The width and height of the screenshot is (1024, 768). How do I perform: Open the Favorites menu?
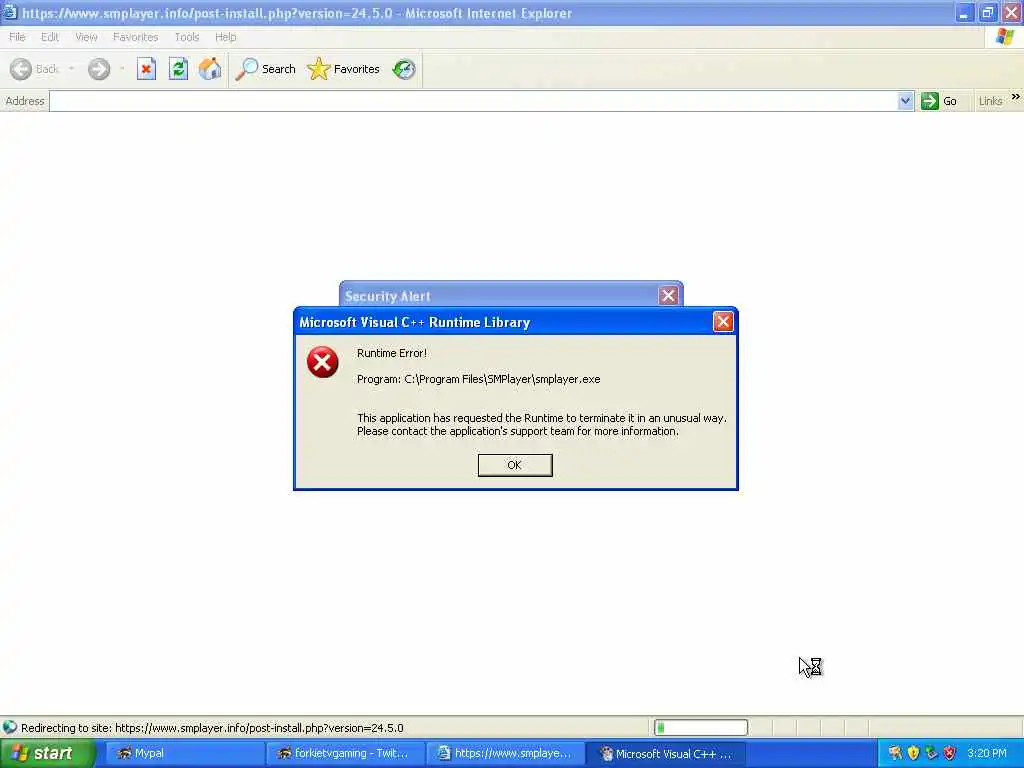pyautogui.click(x=135, y=37)
